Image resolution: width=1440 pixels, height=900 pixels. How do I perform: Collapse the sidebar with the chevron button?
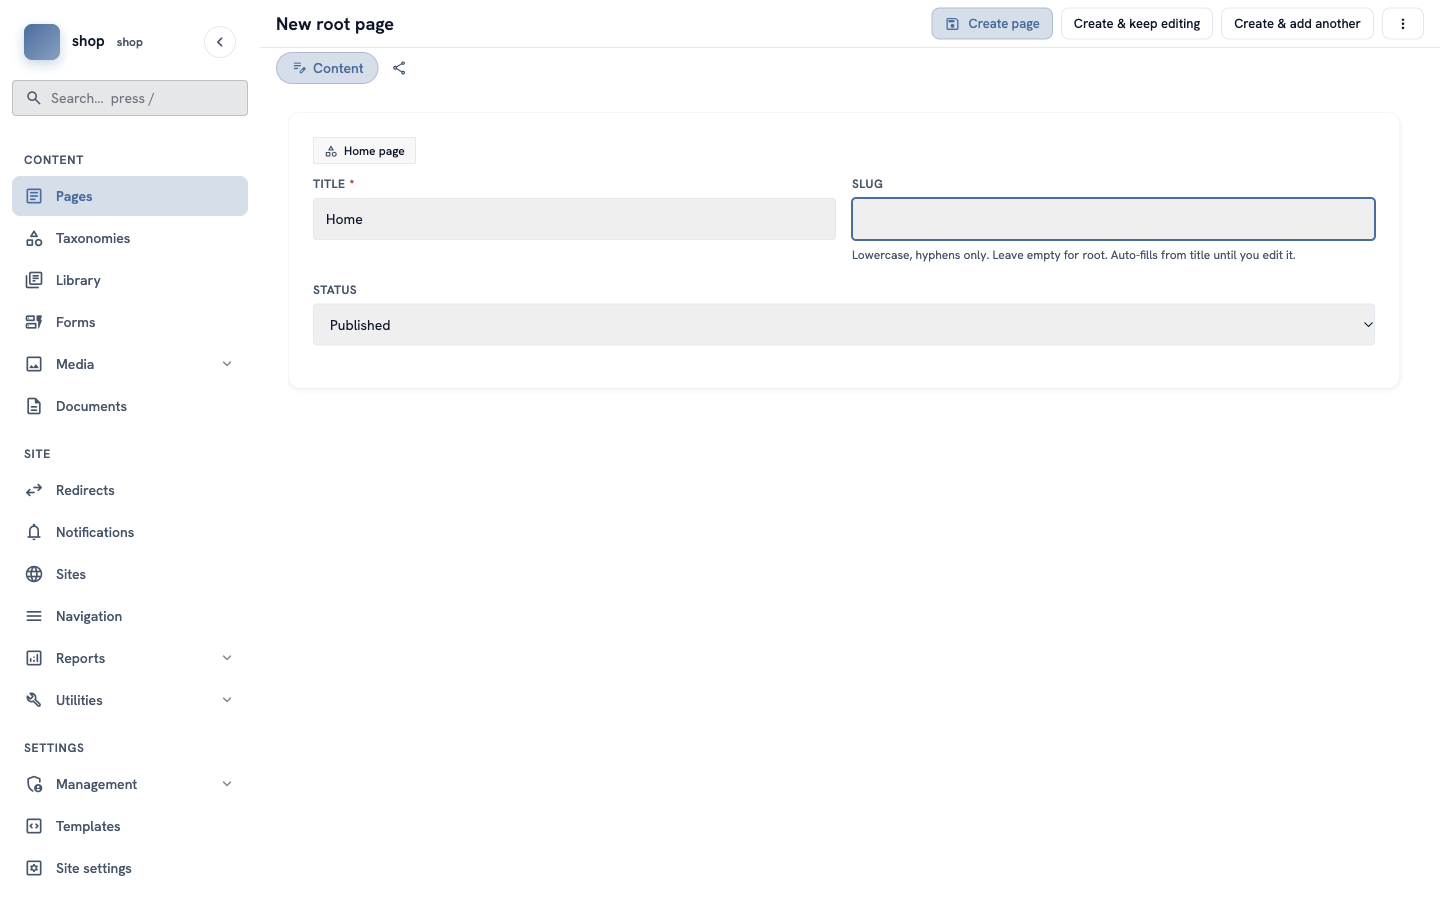[x=220, y=42]
